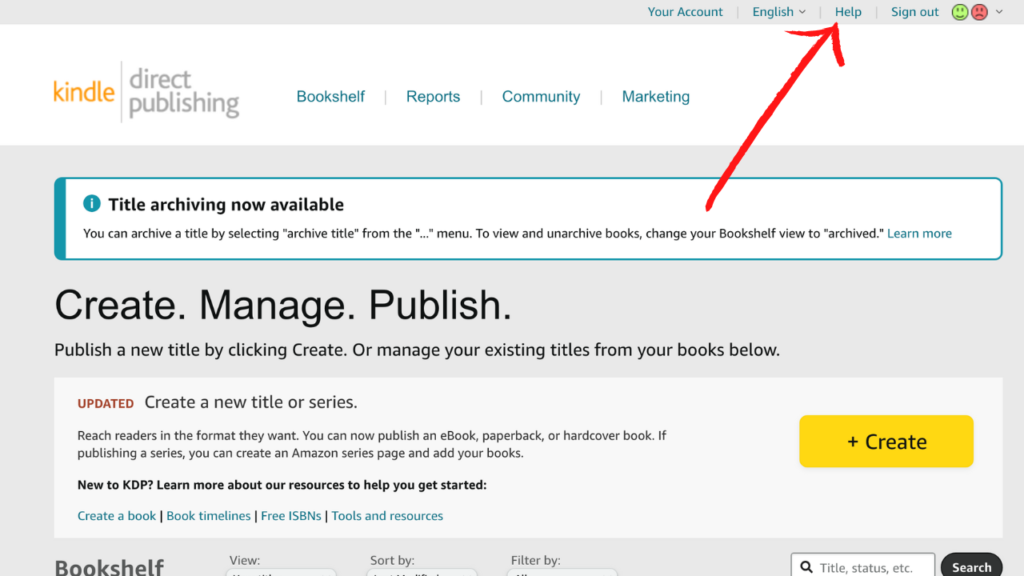
Task: Click the red sad face feedback icon
Action: tap(980, 12)
